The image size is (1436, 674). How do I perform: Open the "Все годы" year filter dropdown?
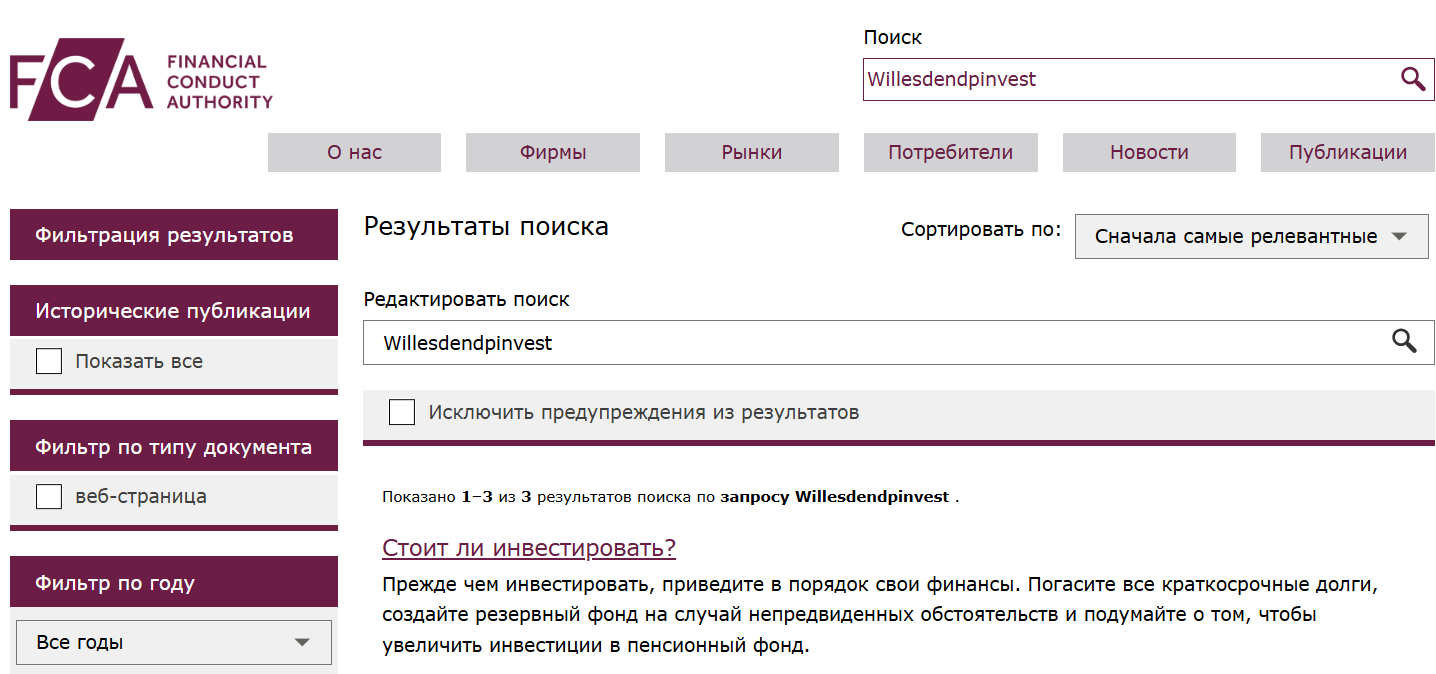point(173,642)
